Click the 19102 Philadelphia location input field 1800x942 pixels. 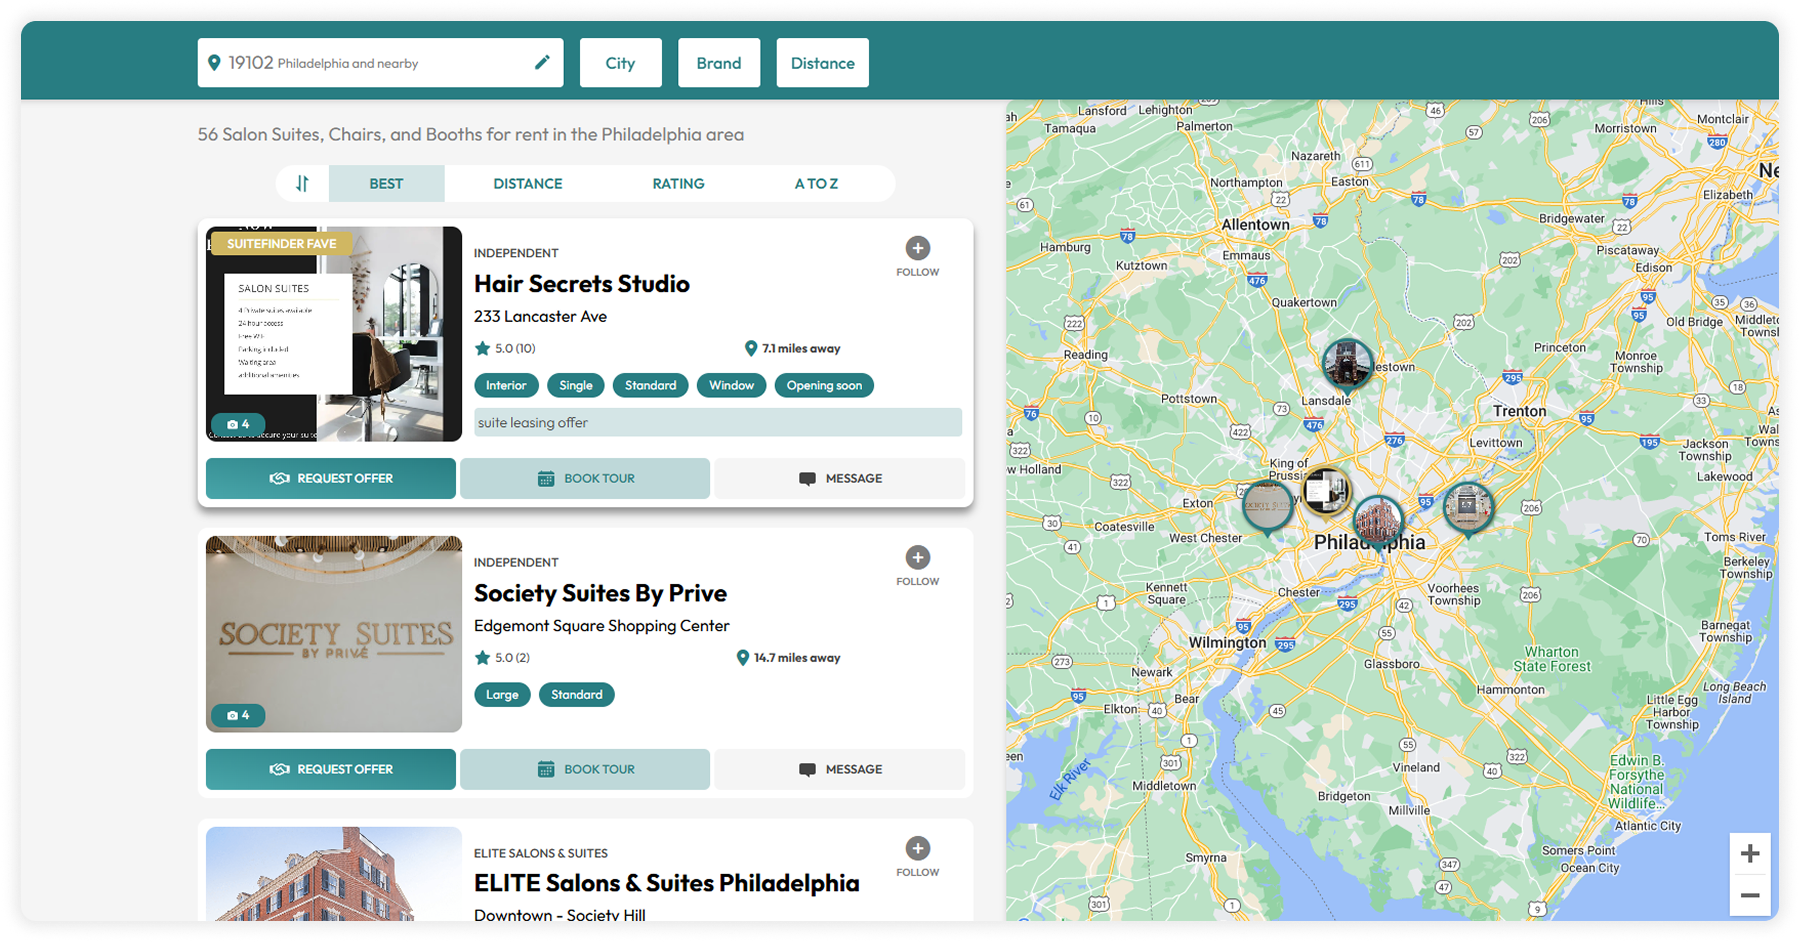370,63
